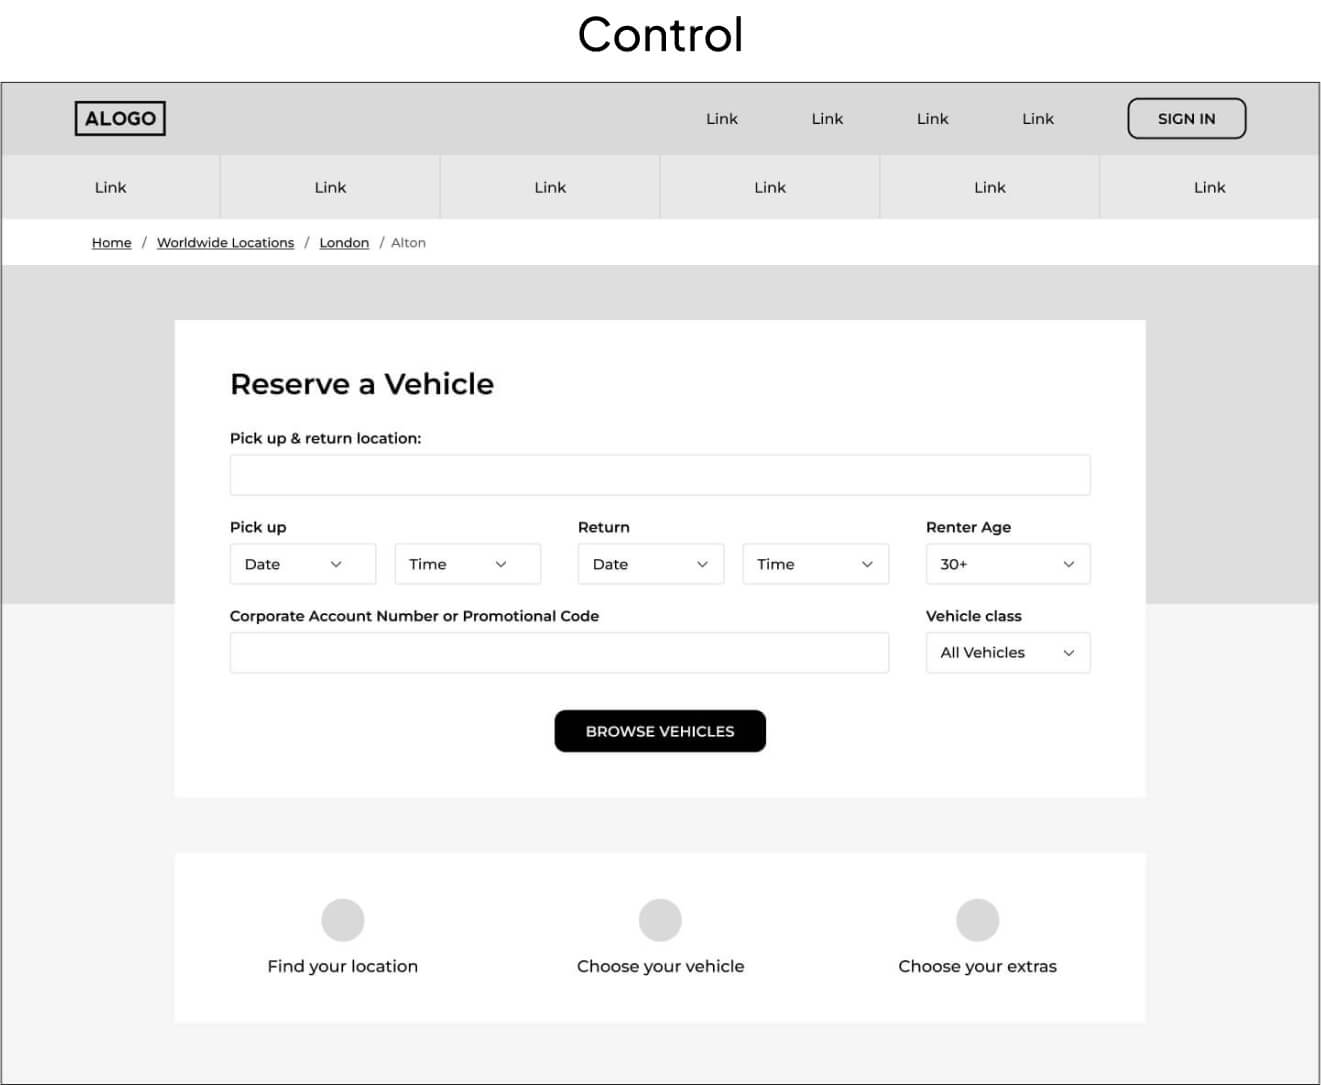
Task: Click the Choose your extras circle icon
Action: coord(977,920)
